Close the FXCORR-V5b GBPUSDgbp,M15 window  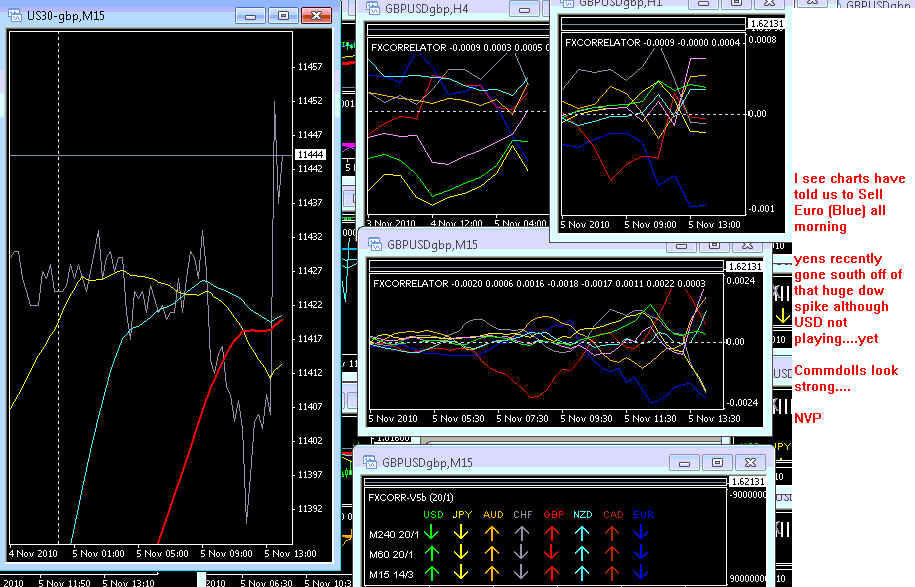750,463
